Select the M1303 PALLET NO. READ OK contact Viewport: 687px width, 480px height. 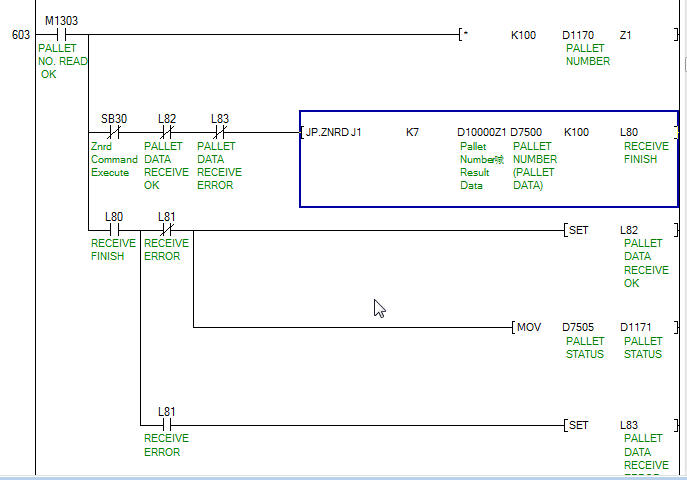(61, 34)
